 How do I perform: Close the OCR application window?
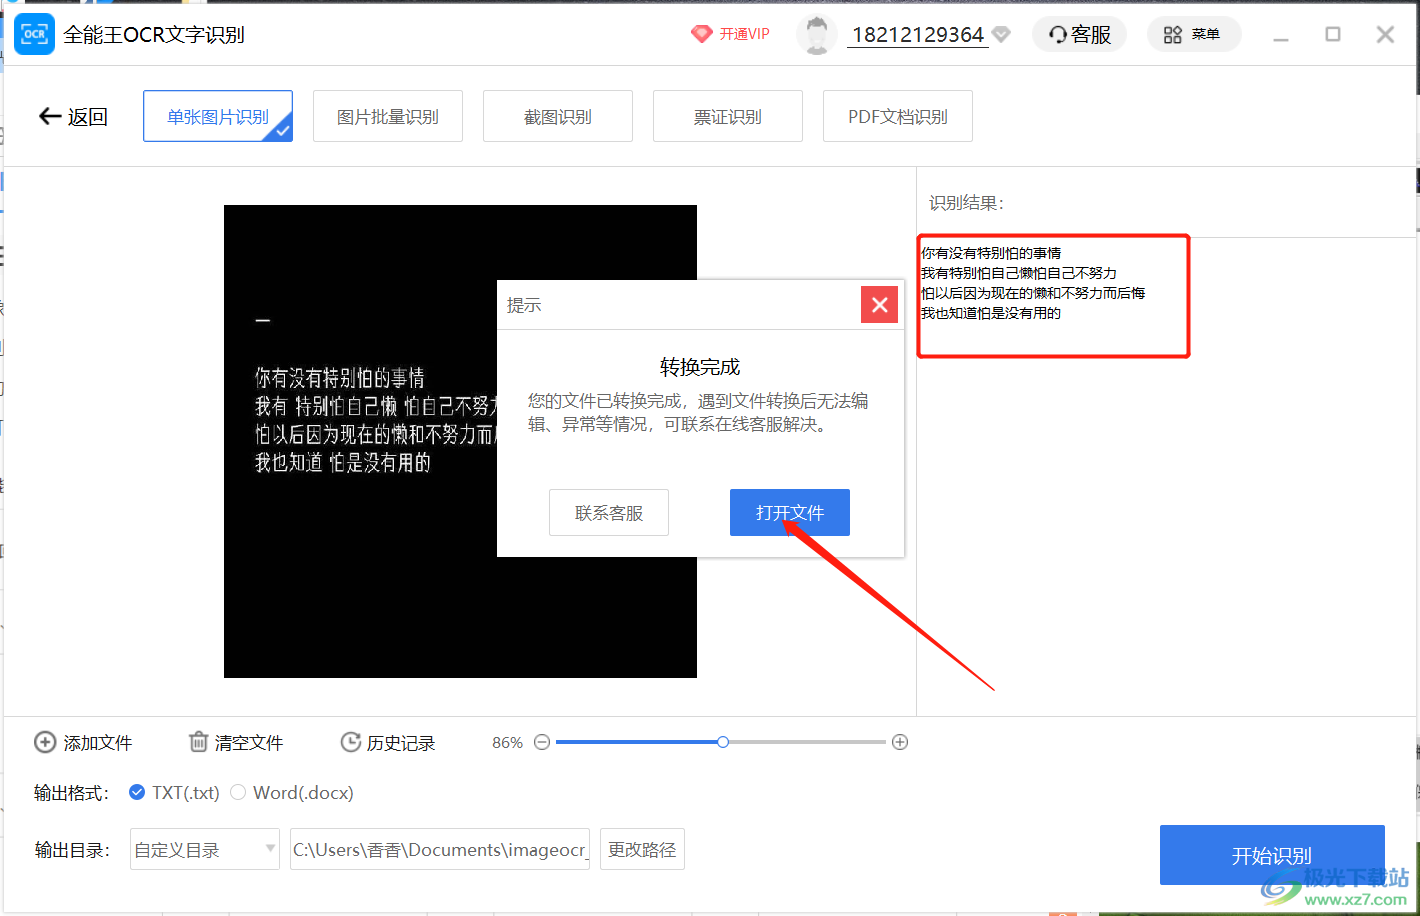1385,35
